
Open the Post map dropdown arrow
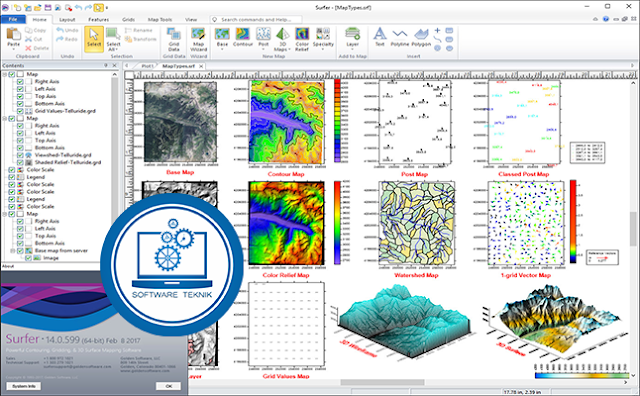point(264,49)
